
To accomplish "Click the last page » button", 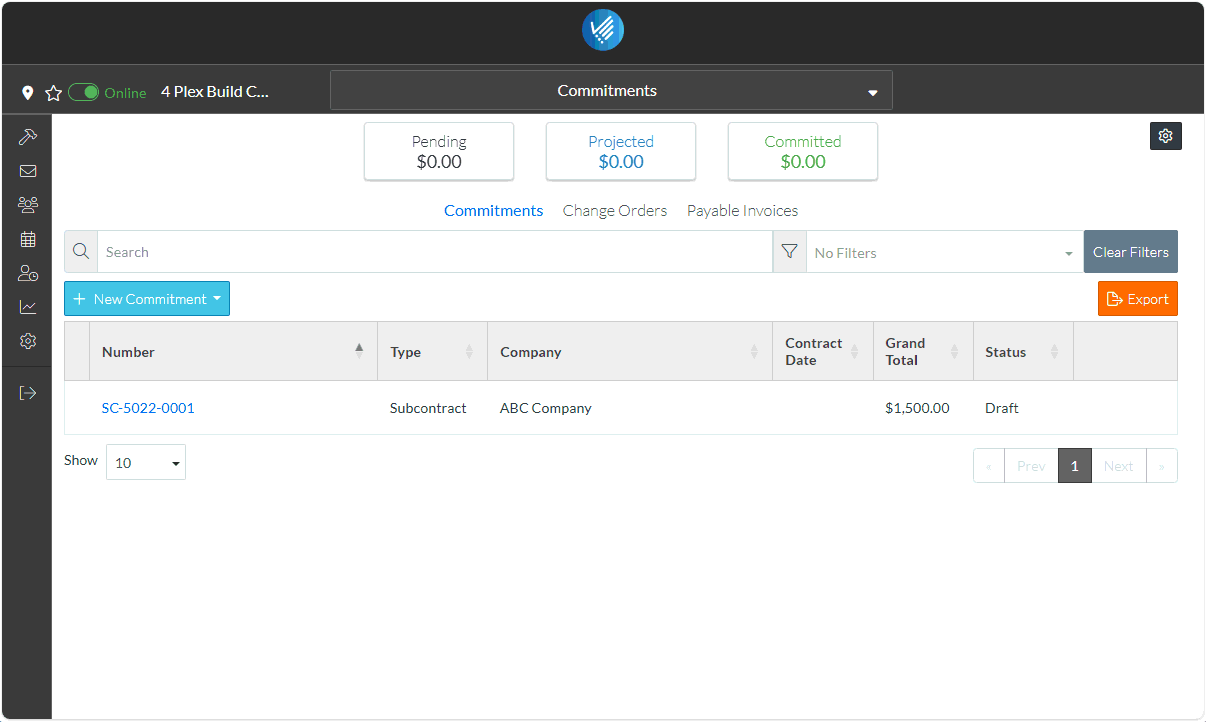I will [1161, 466].
